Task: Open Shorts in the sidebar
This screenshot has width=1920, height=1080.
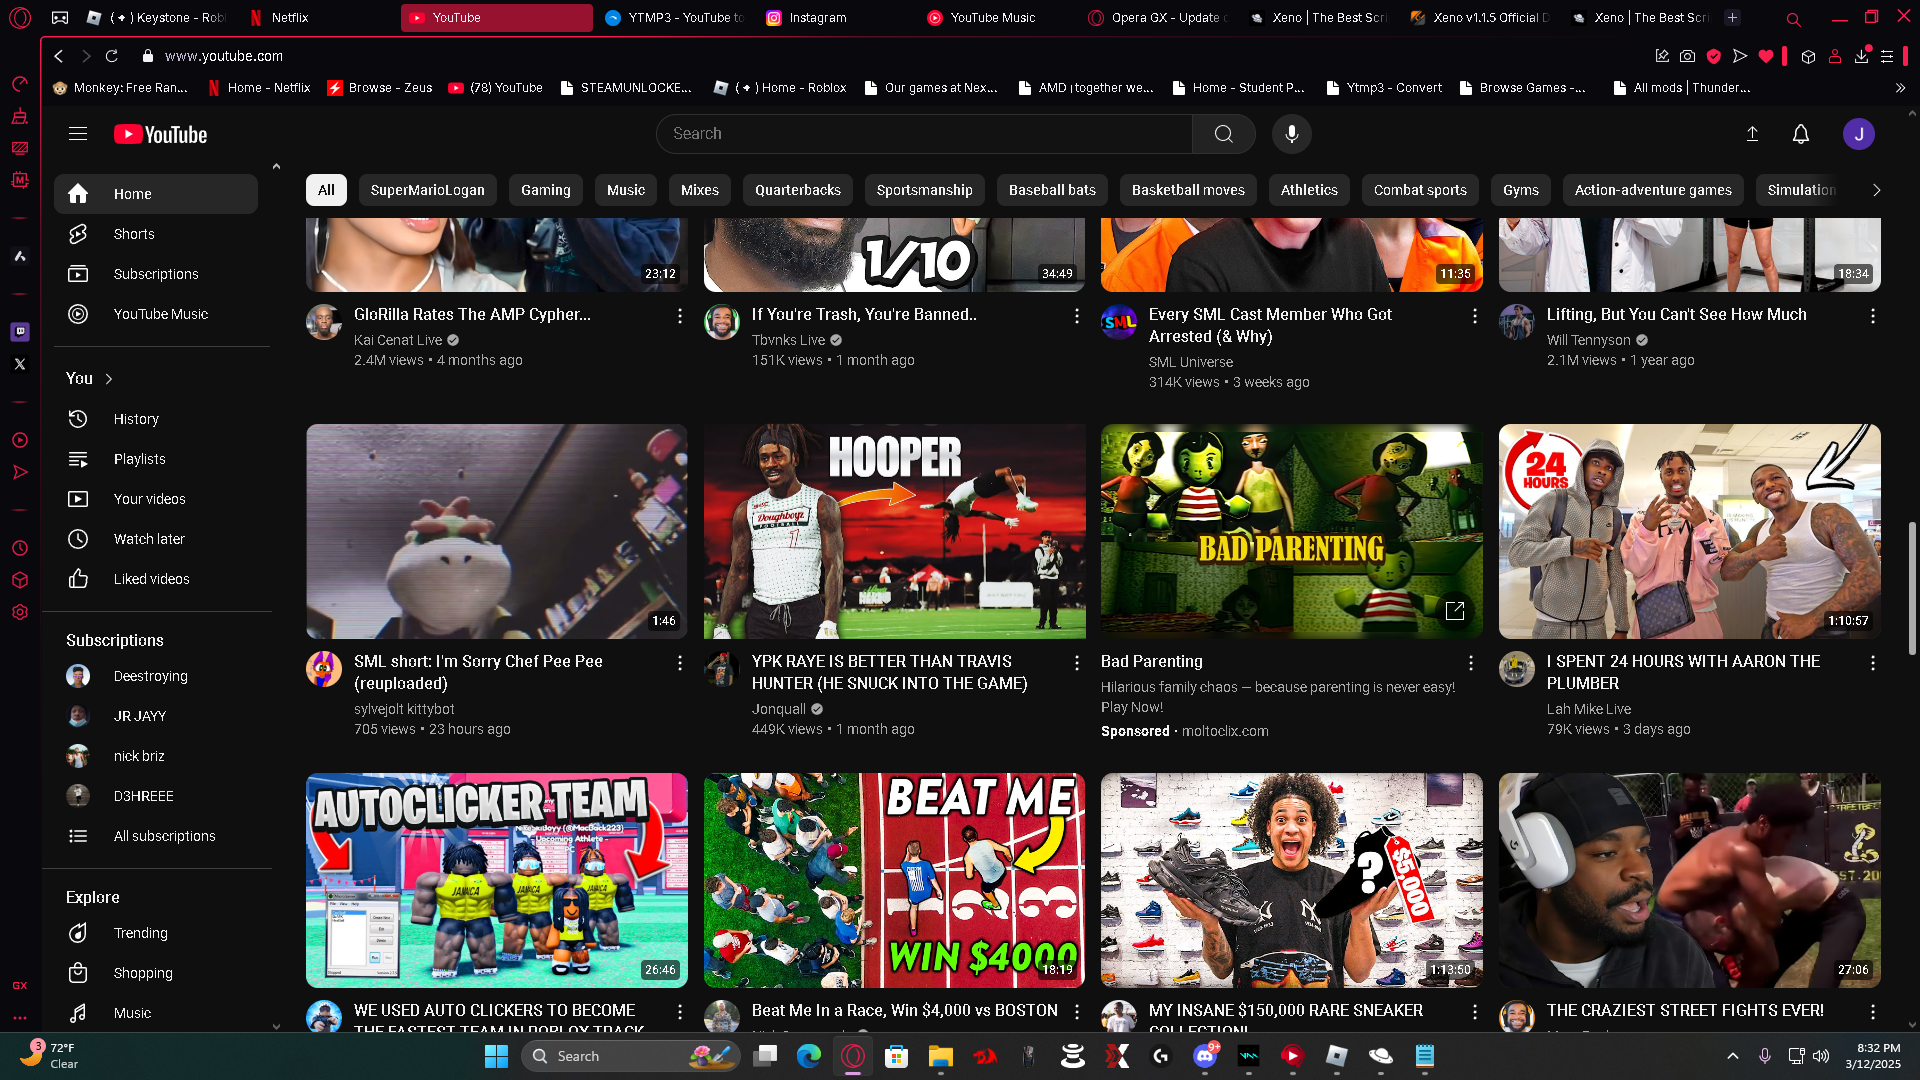Action: (156, 234)
